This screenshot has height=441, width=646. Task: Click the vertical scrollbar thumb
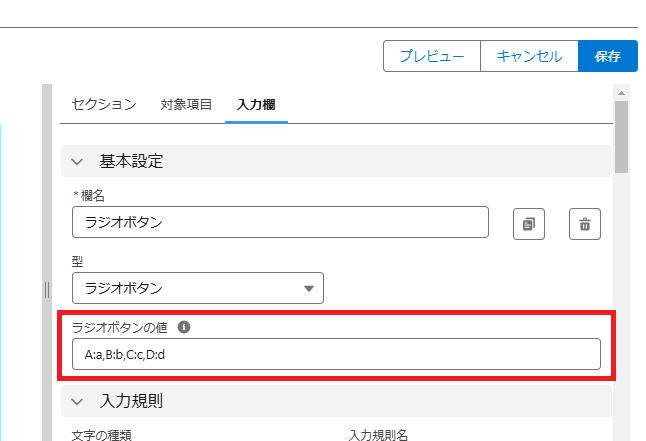(x=621, y=137)
